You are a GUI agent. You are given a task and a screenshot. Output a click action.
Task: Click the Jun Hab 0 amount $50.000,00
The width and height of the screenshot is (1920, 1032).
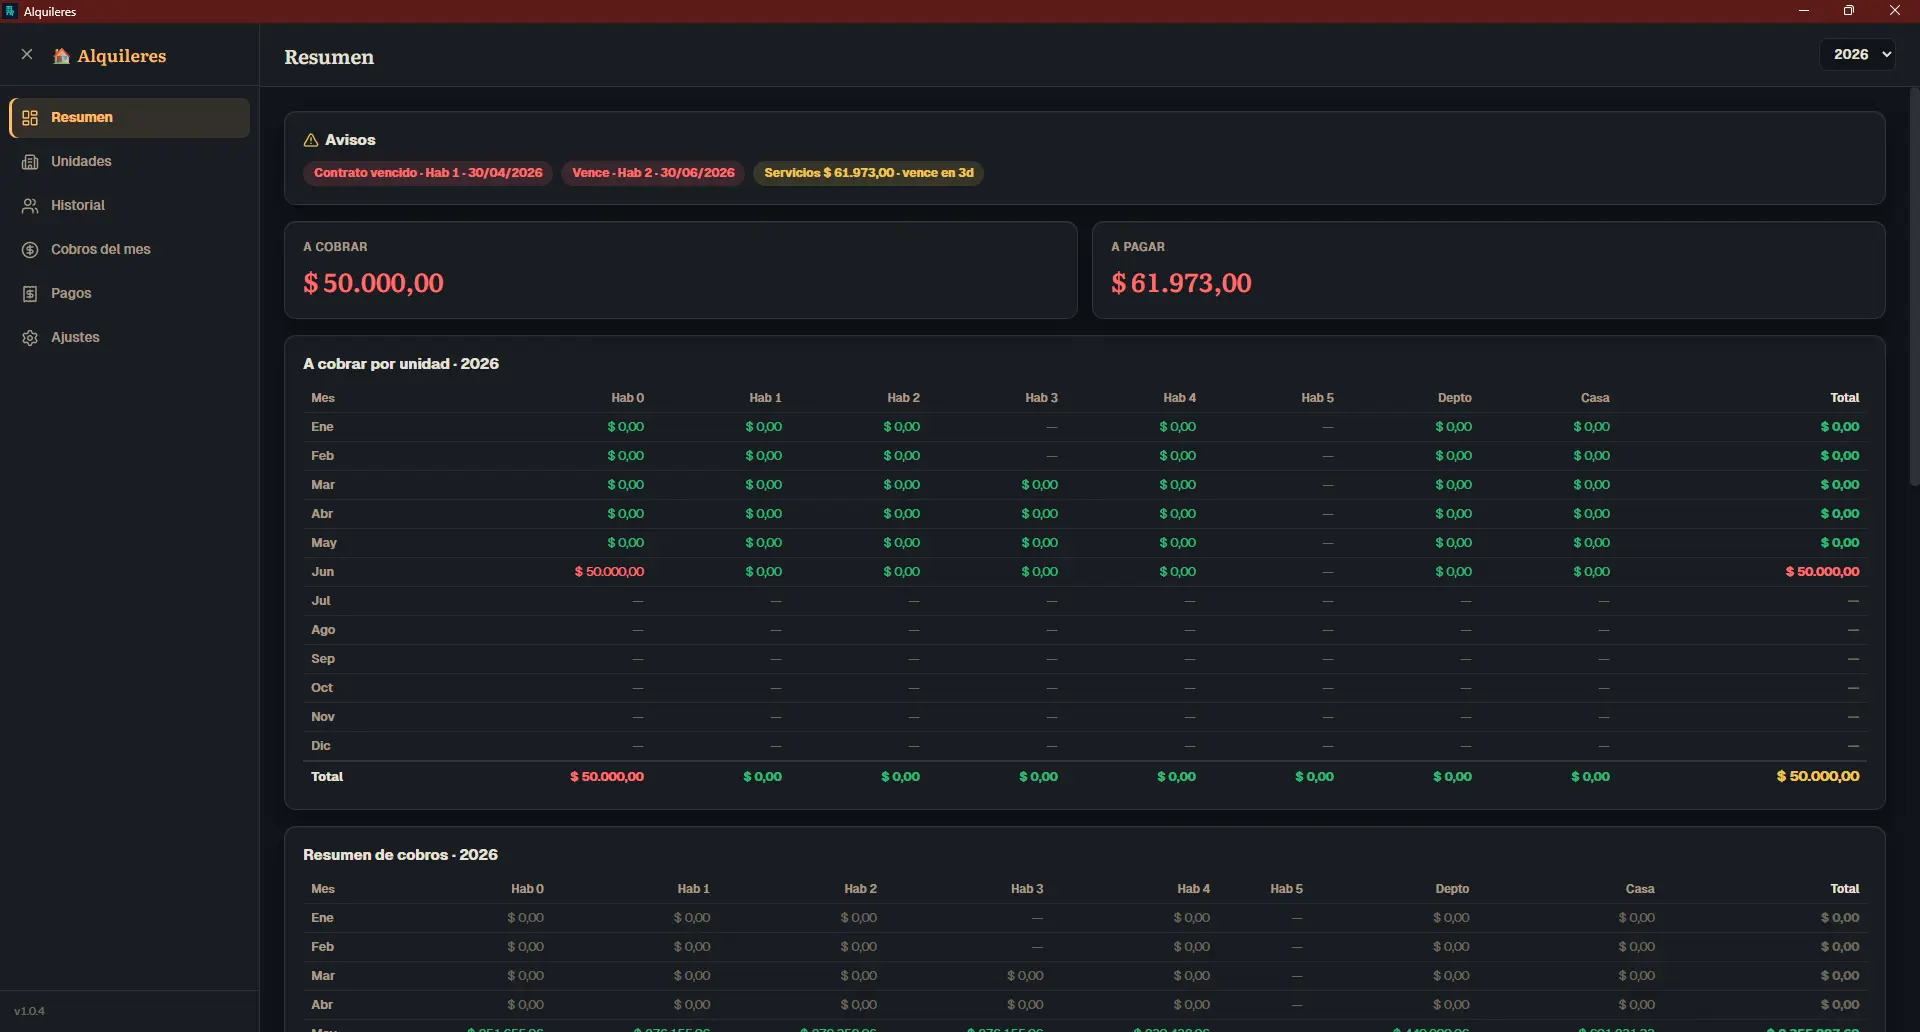pyautogui.click(x=609, y=572)
